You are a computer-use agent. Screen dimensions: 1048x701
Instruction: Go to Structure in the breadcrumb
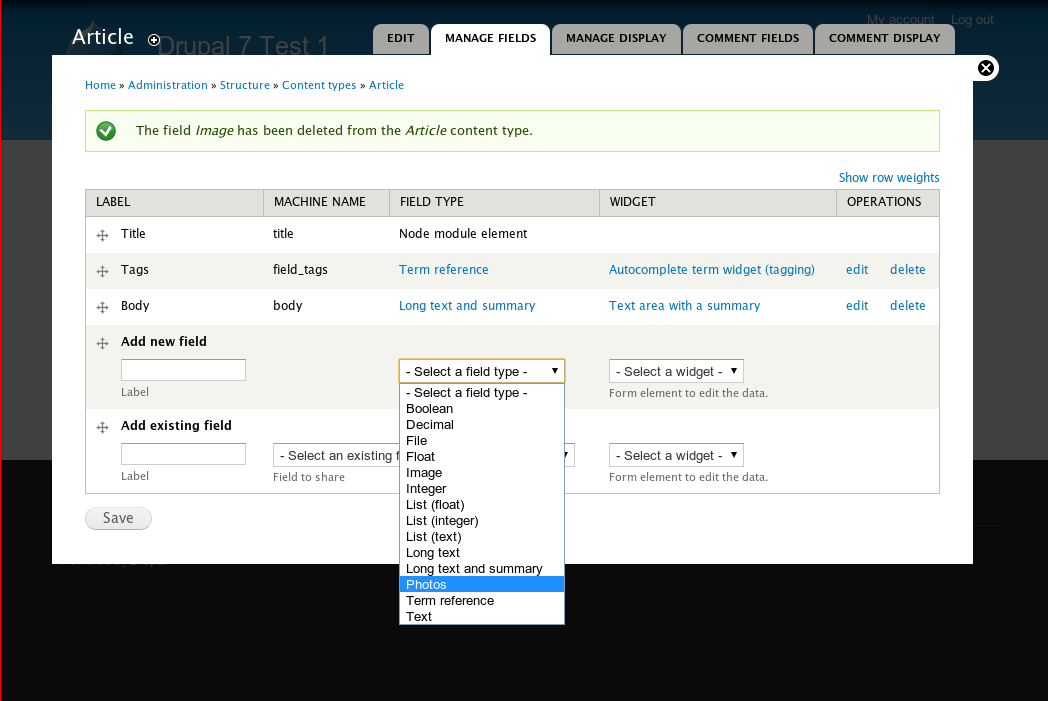[245, 86]
